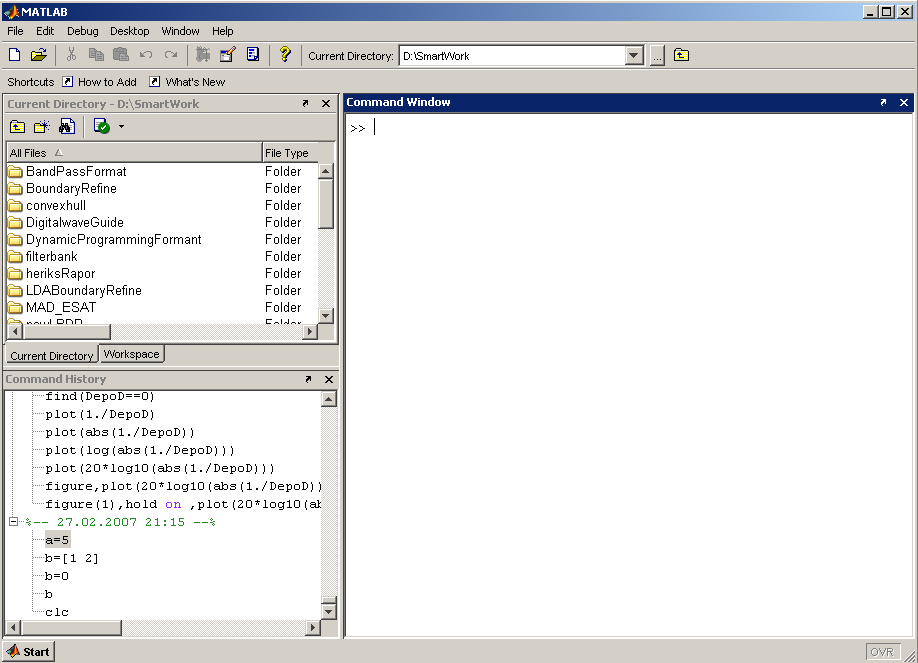Select the MAD_ESAT folder
Image resolution: width=918 pixels, height=663 pixels.
[x=61, y=307]
